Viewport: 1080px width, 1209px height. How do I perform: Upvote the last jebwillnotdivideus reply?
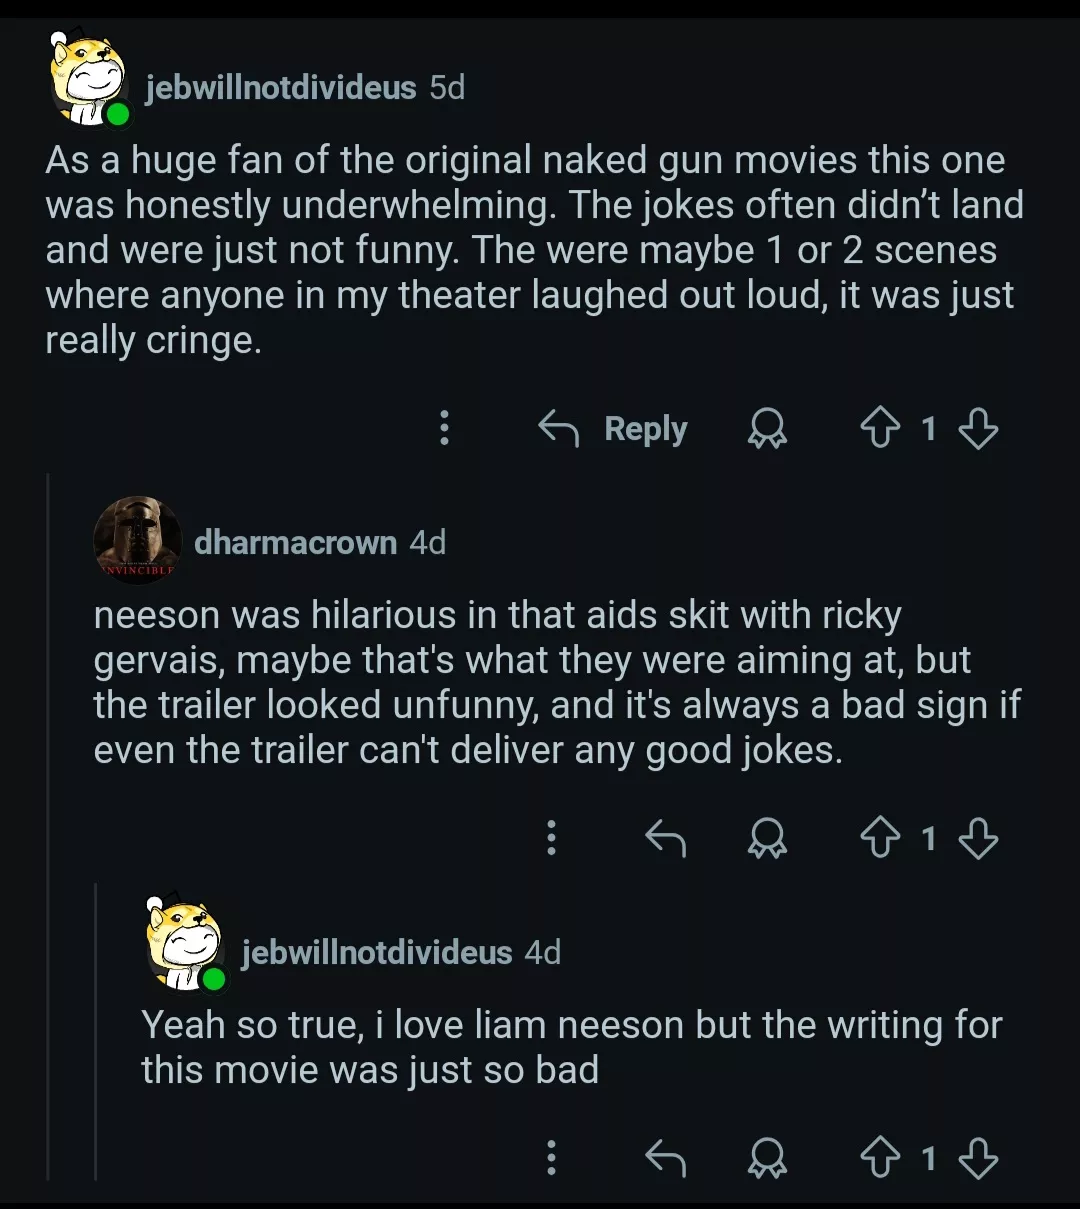tap(880, 1158)
